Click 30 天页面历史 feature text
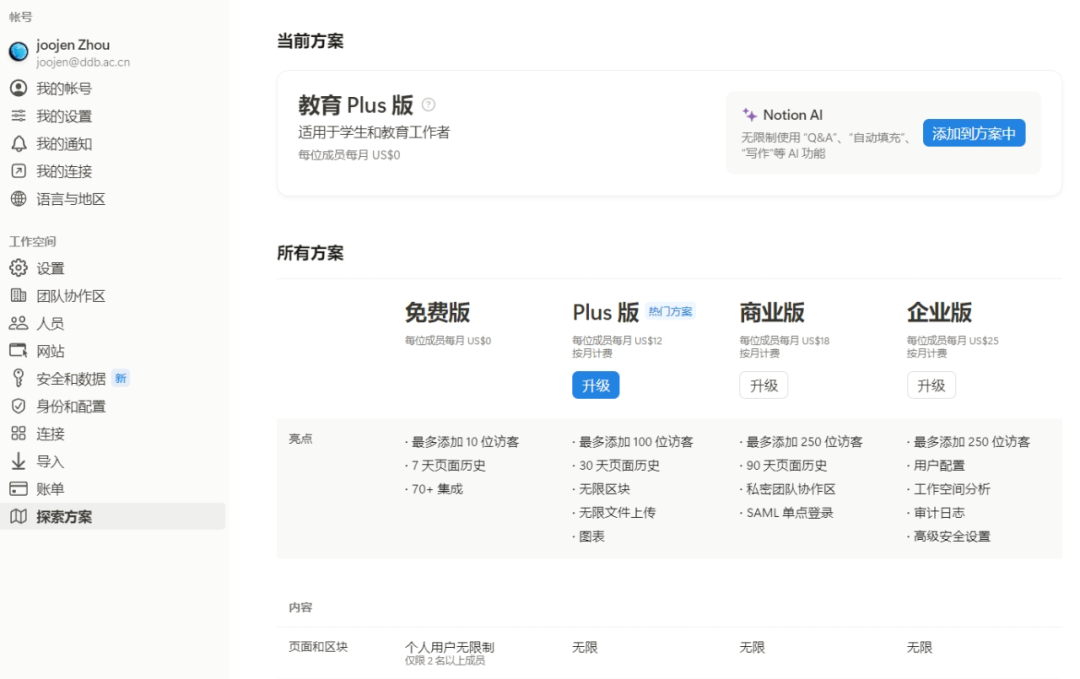 point(619,466)
